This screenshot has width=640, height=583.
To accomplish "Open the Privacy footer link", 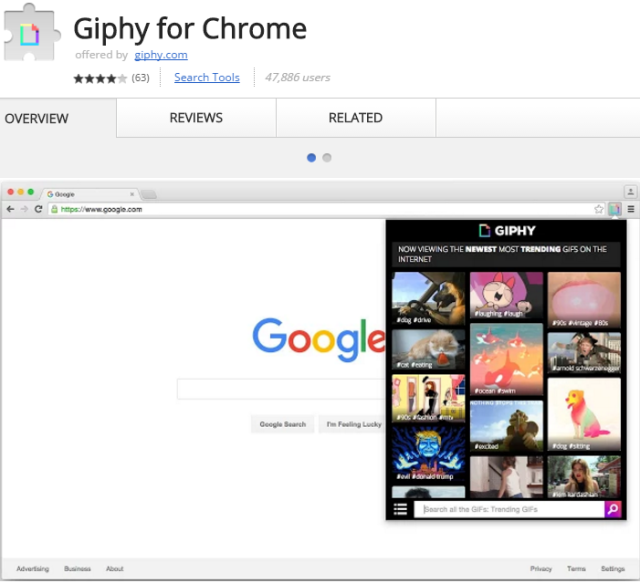I will 541,569.
